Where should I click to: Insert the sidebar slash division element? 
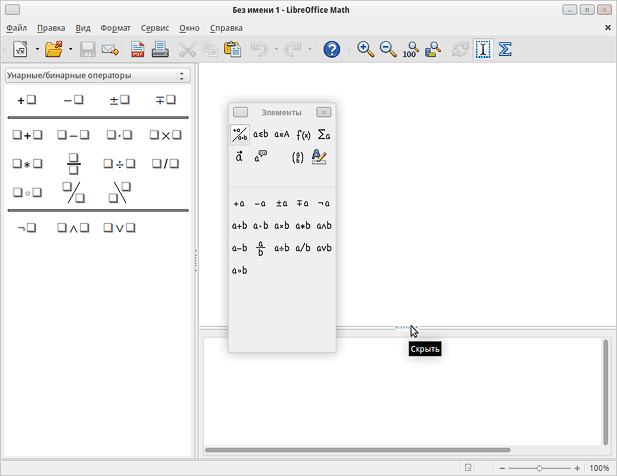point(166,164)
